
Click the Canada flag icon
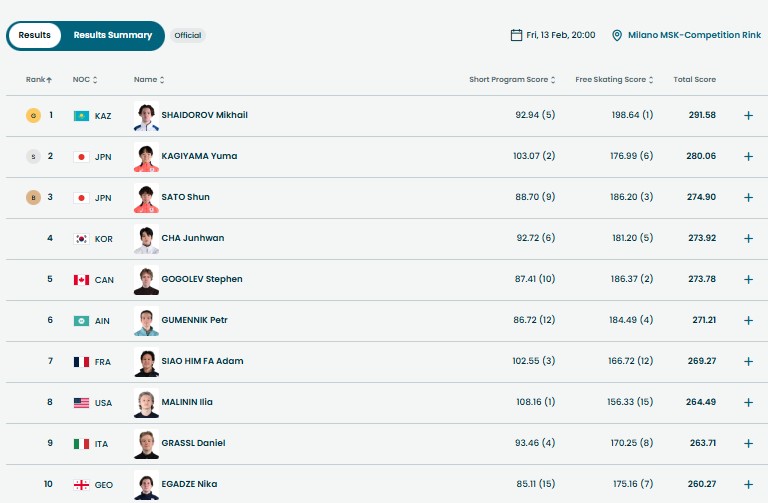click(x=81, y=279)
